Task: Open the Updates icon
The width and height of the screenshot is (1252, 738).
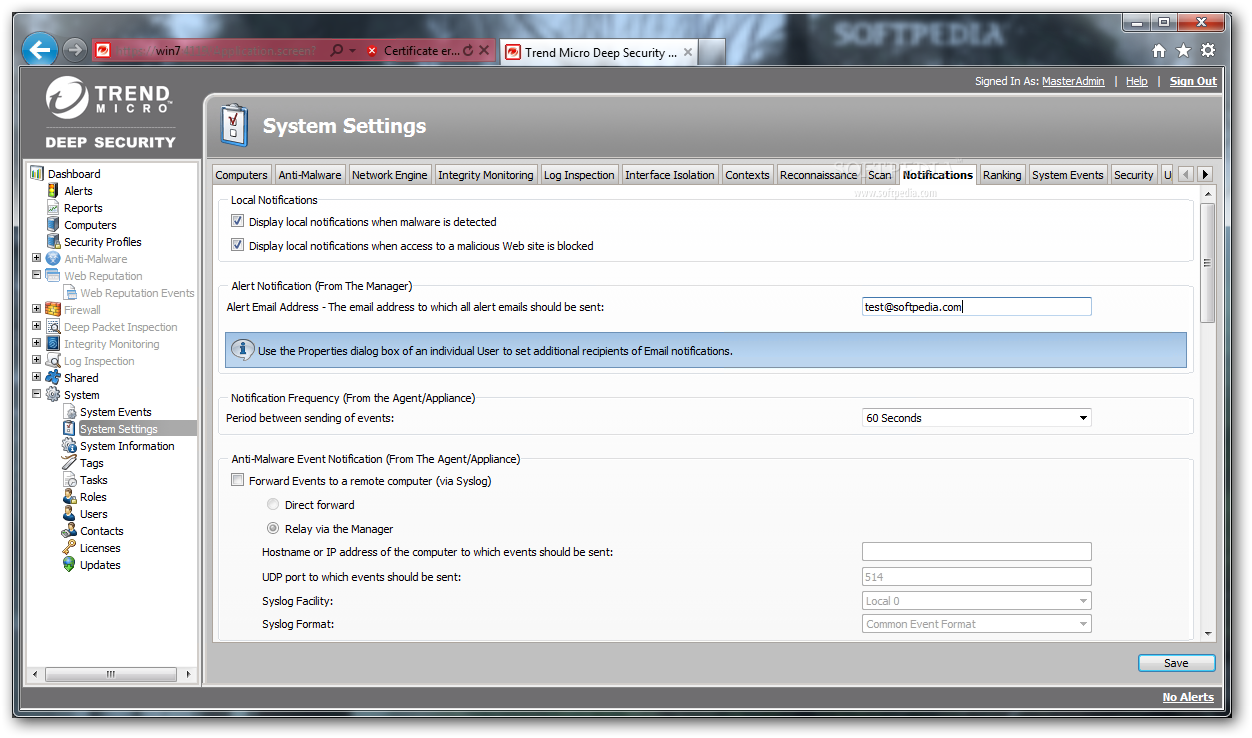Action: (x=69, y=565)
